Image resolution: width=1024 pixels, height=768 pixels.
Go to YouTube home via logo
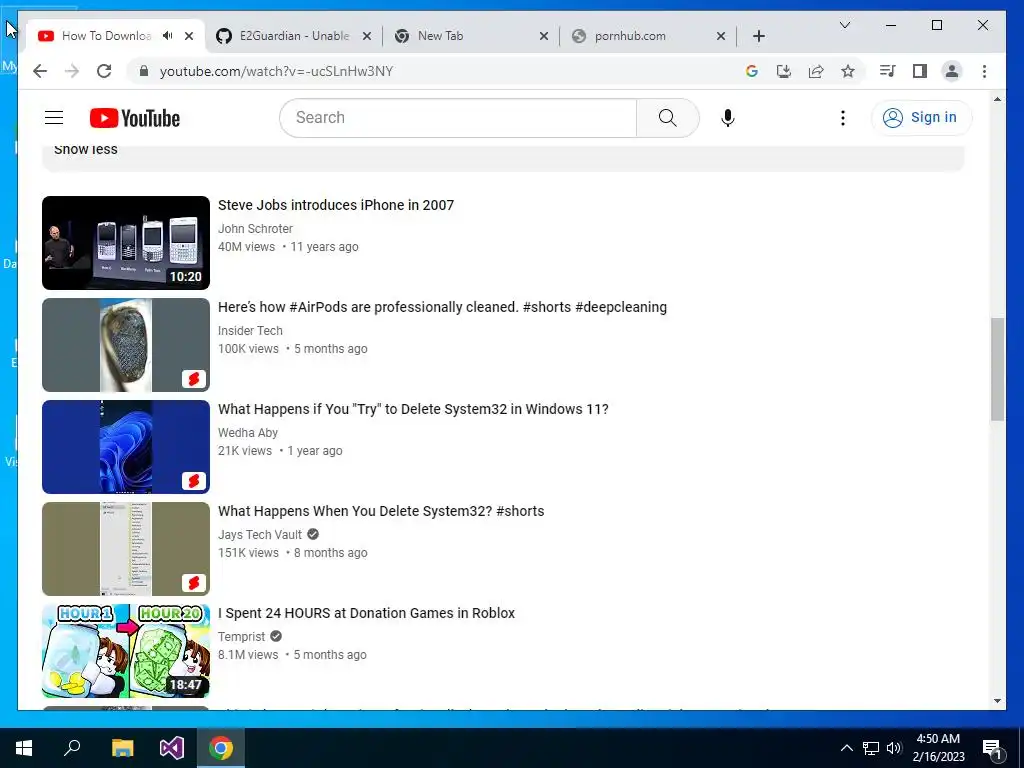(x=135, y=118)
